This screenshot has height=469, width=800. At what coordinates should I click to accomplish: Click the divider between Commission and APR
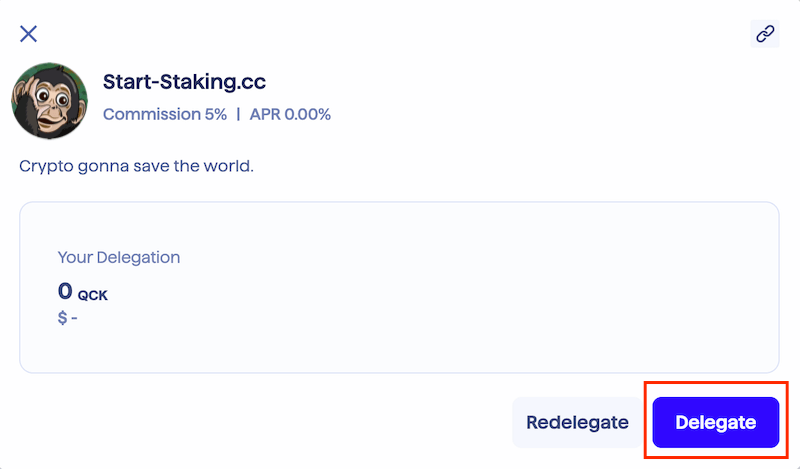click(x=238, y=114)
